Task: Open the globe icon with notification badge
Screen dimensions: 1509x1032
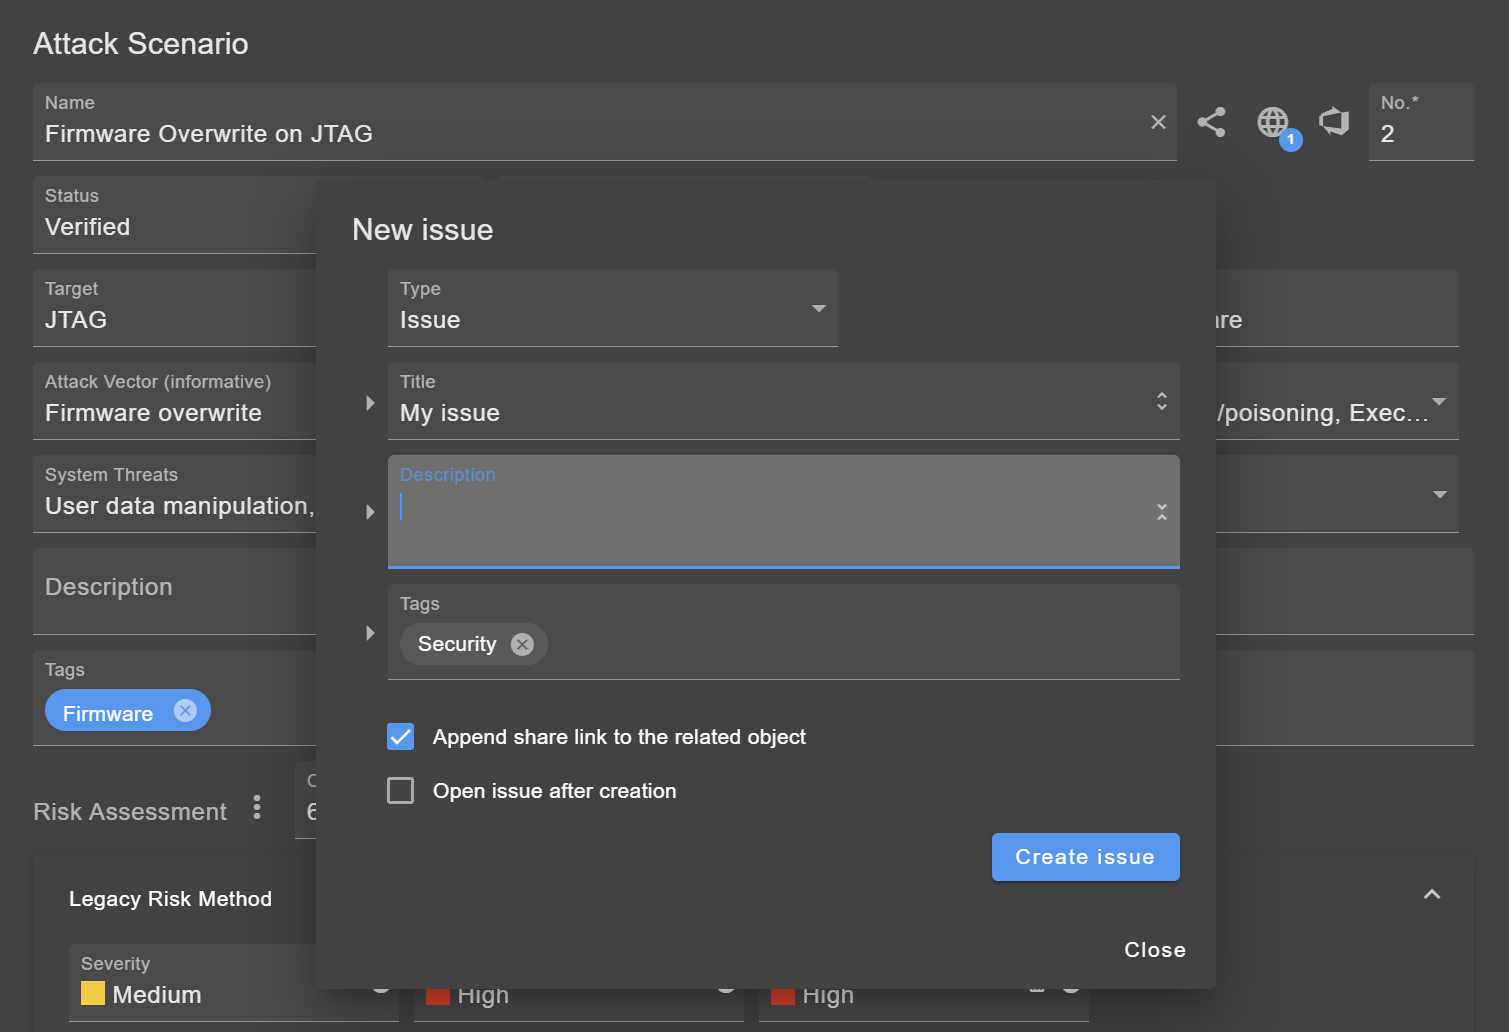Action: (1272, 122)
